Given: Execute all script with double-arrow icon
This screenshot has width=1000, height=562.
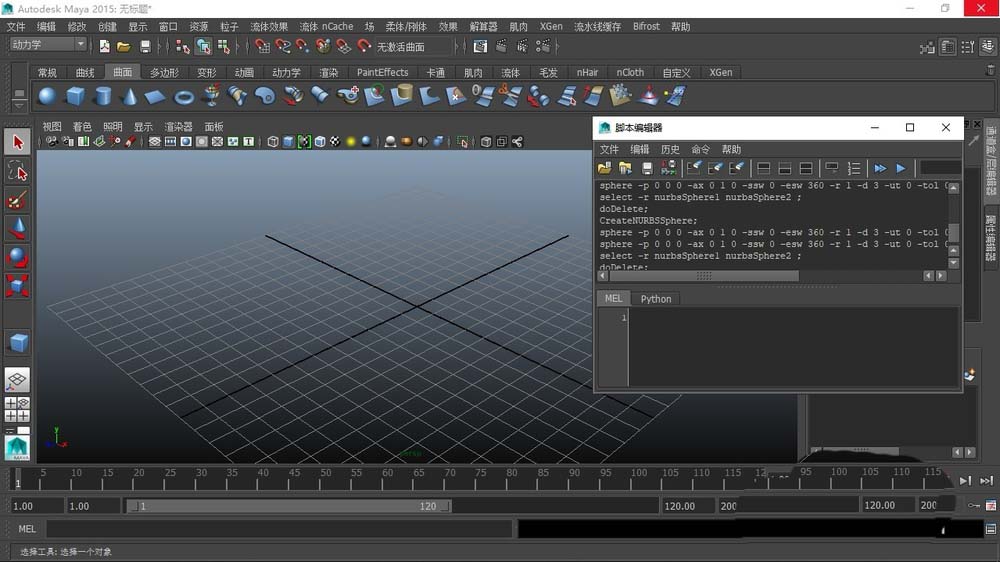Looking at the screenshot, I should tap(880, 168).
